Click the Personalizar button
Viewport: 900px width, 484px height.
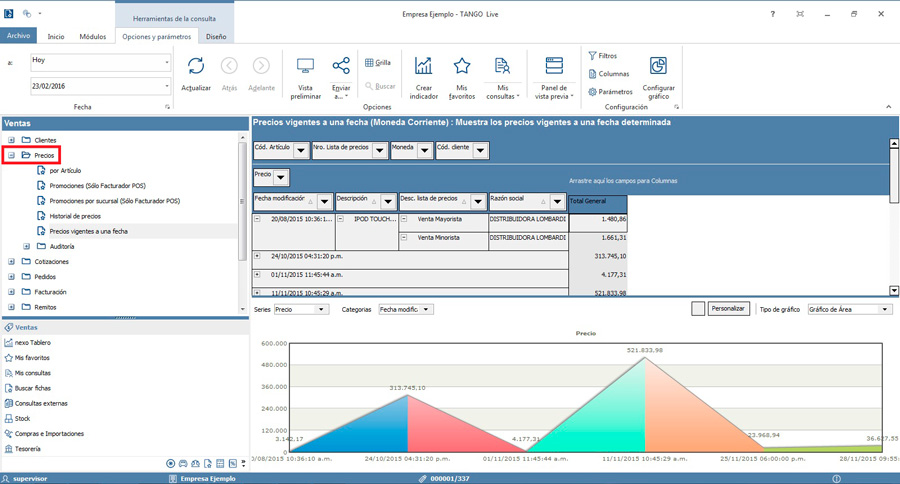click(728, 308)
